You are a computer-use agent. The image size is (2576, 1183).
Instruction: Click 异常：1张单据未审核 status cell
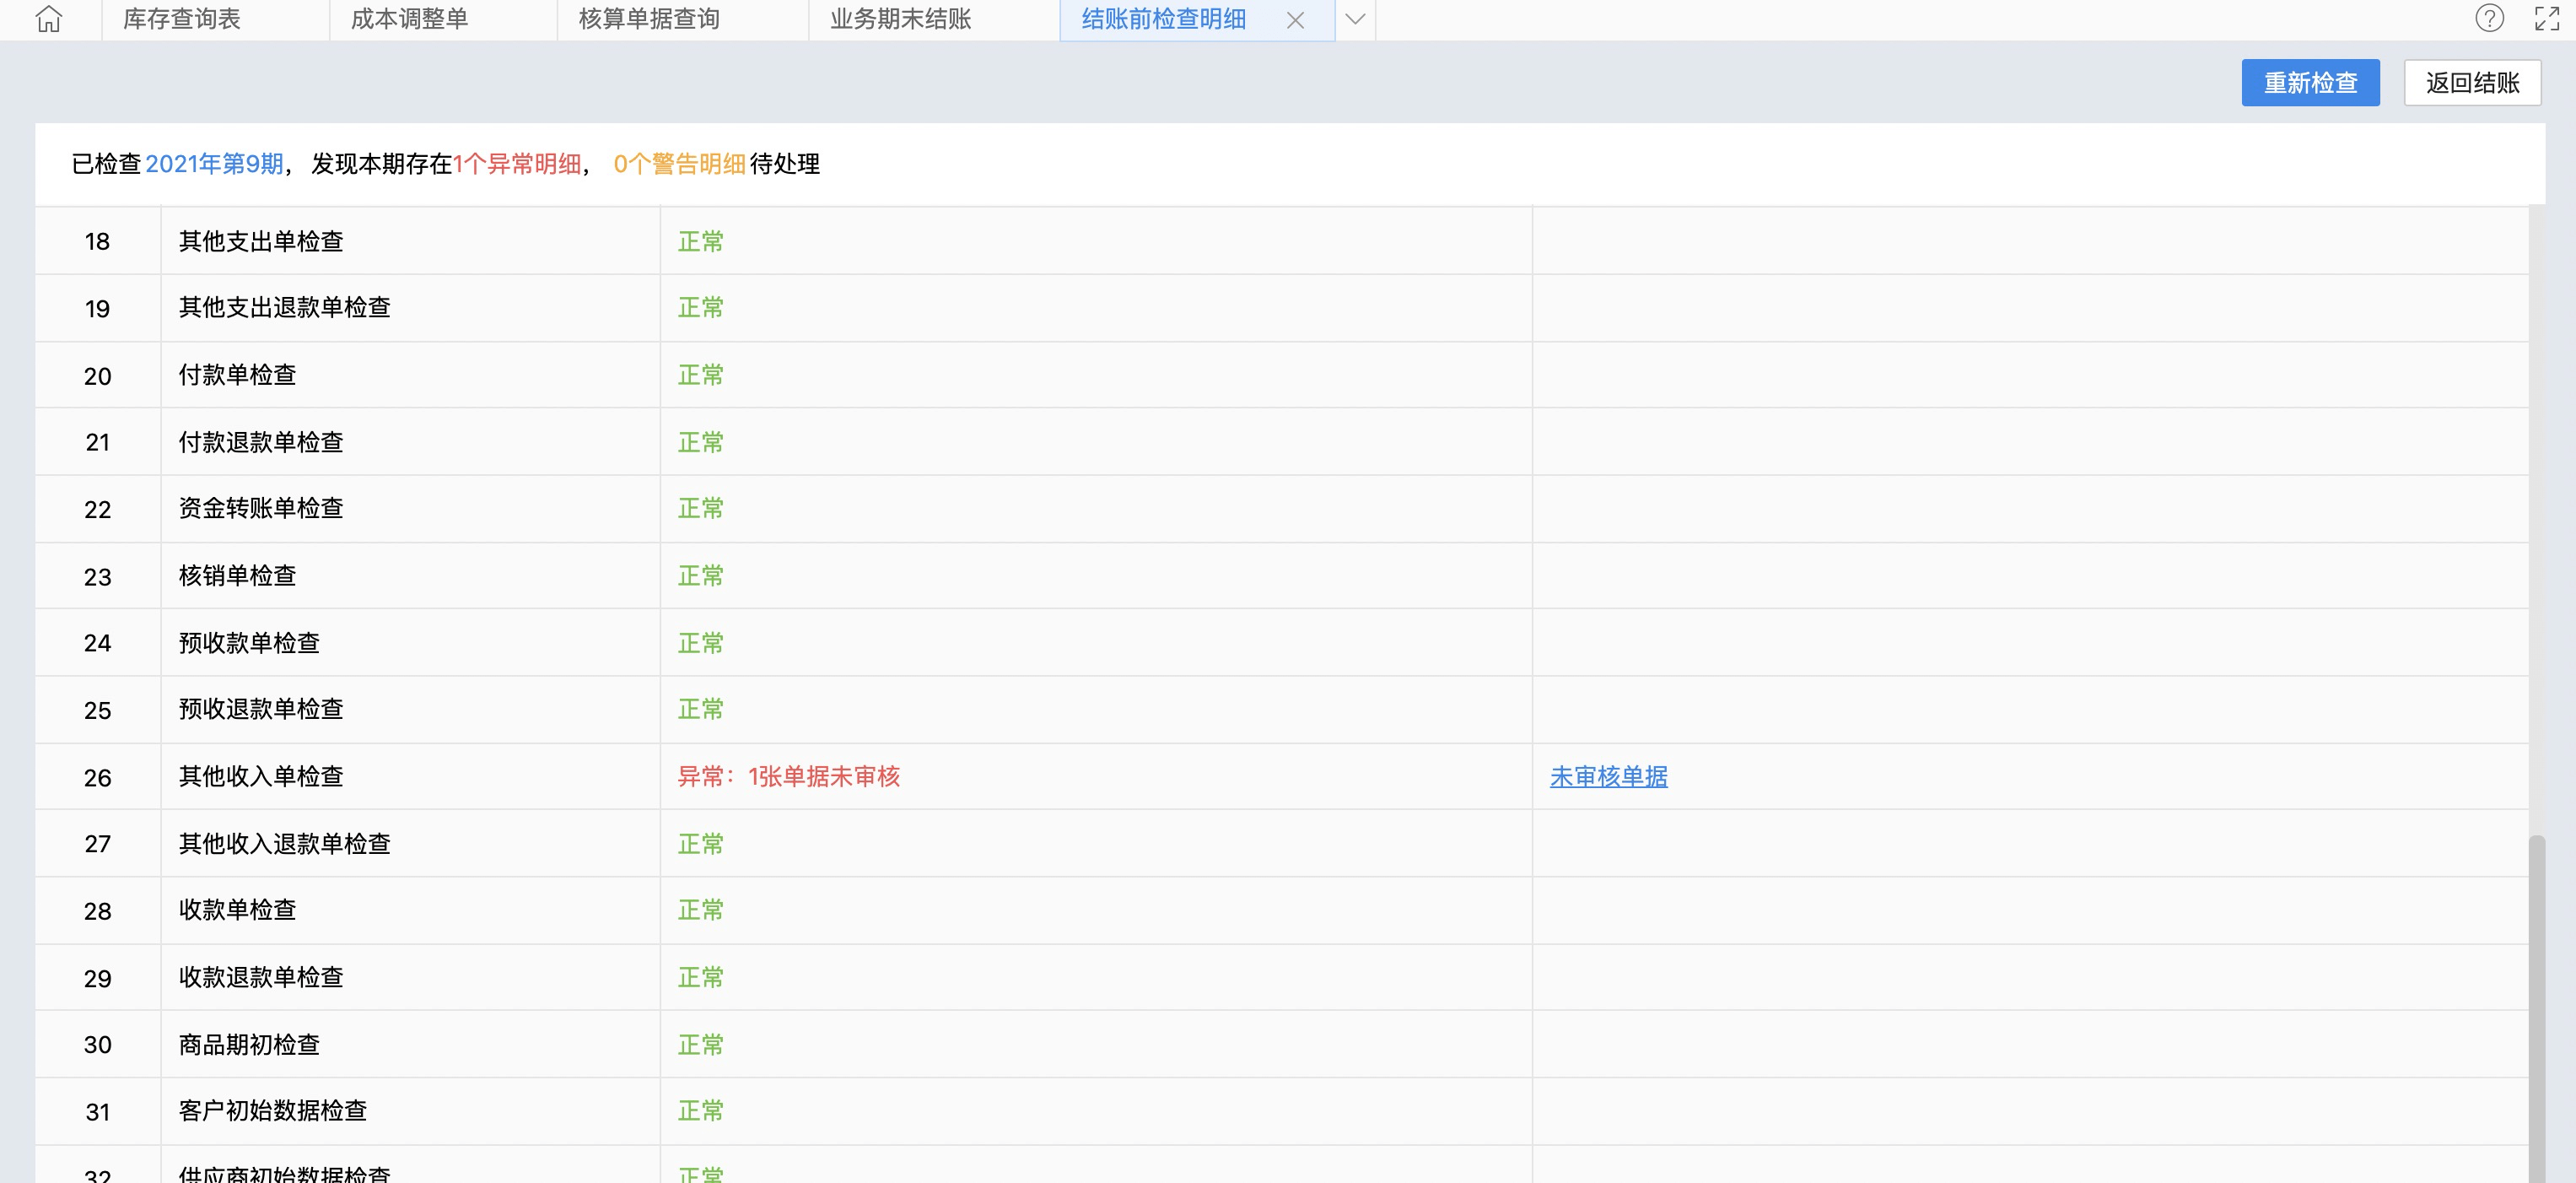[x=788, y=777]
